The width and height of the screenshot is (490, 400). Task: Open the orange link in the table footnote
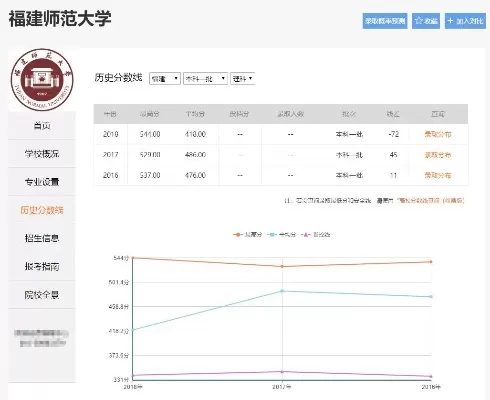click(x=431, y=200)
